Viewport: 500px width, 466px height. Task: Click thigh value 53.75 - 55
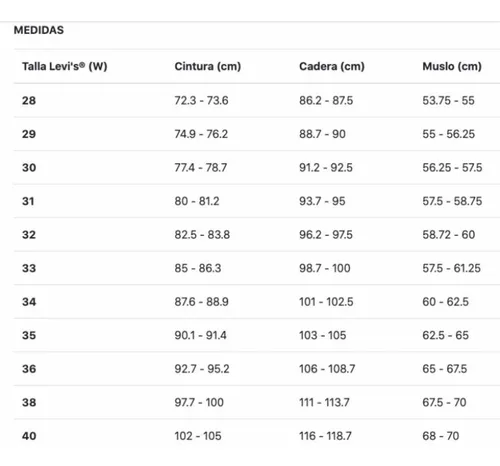448,101
